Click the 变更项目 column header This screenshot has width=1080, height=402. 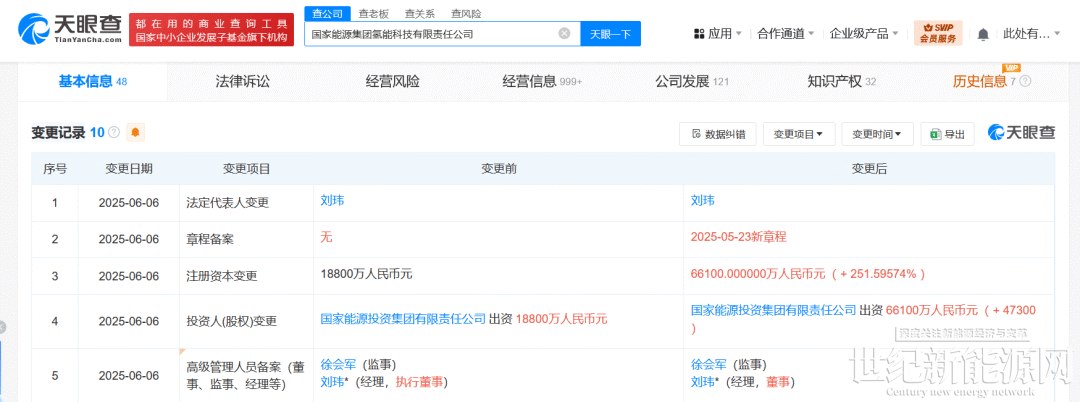coord(247,169)
